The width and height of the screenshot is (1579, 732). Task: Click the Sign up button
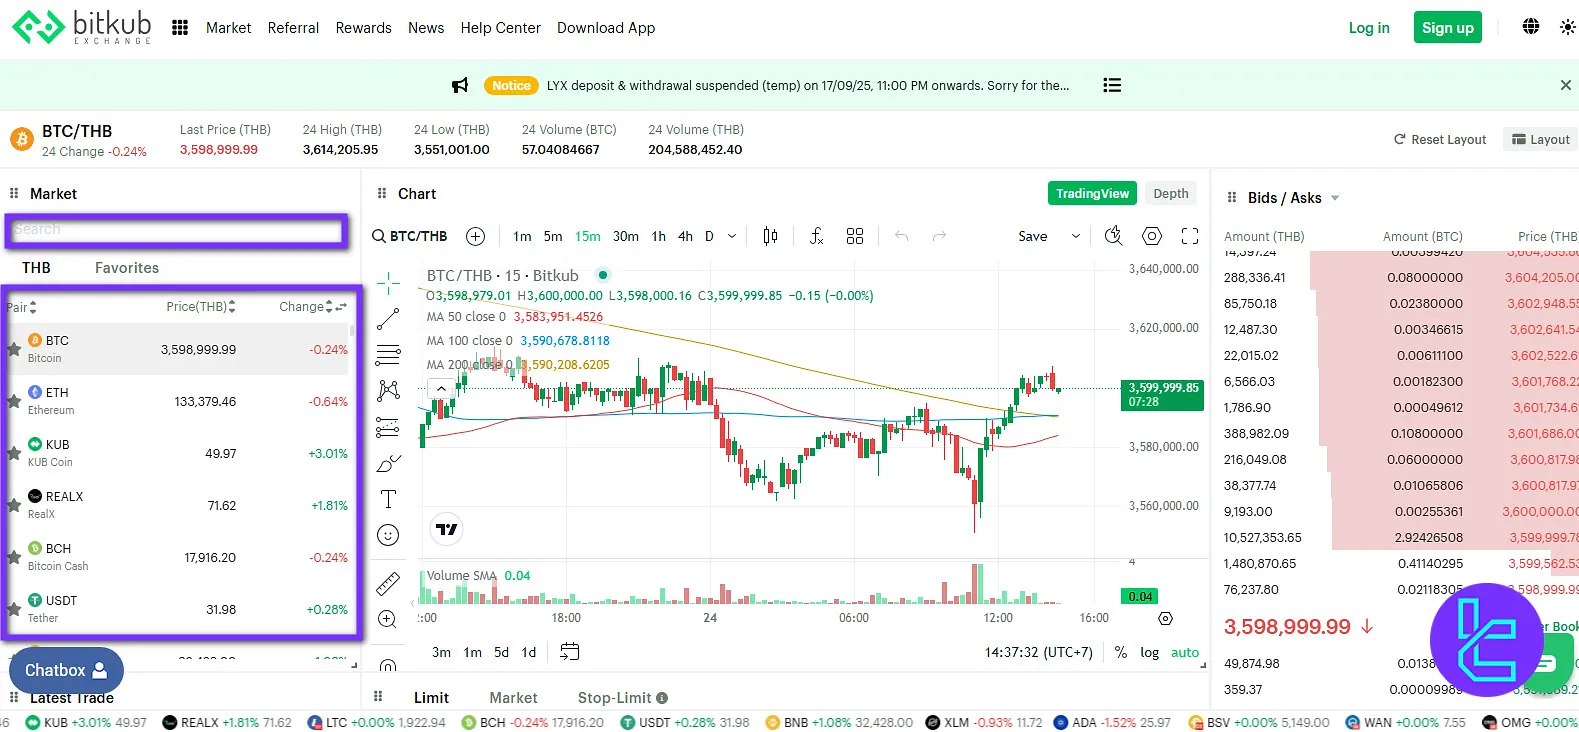1447,28
